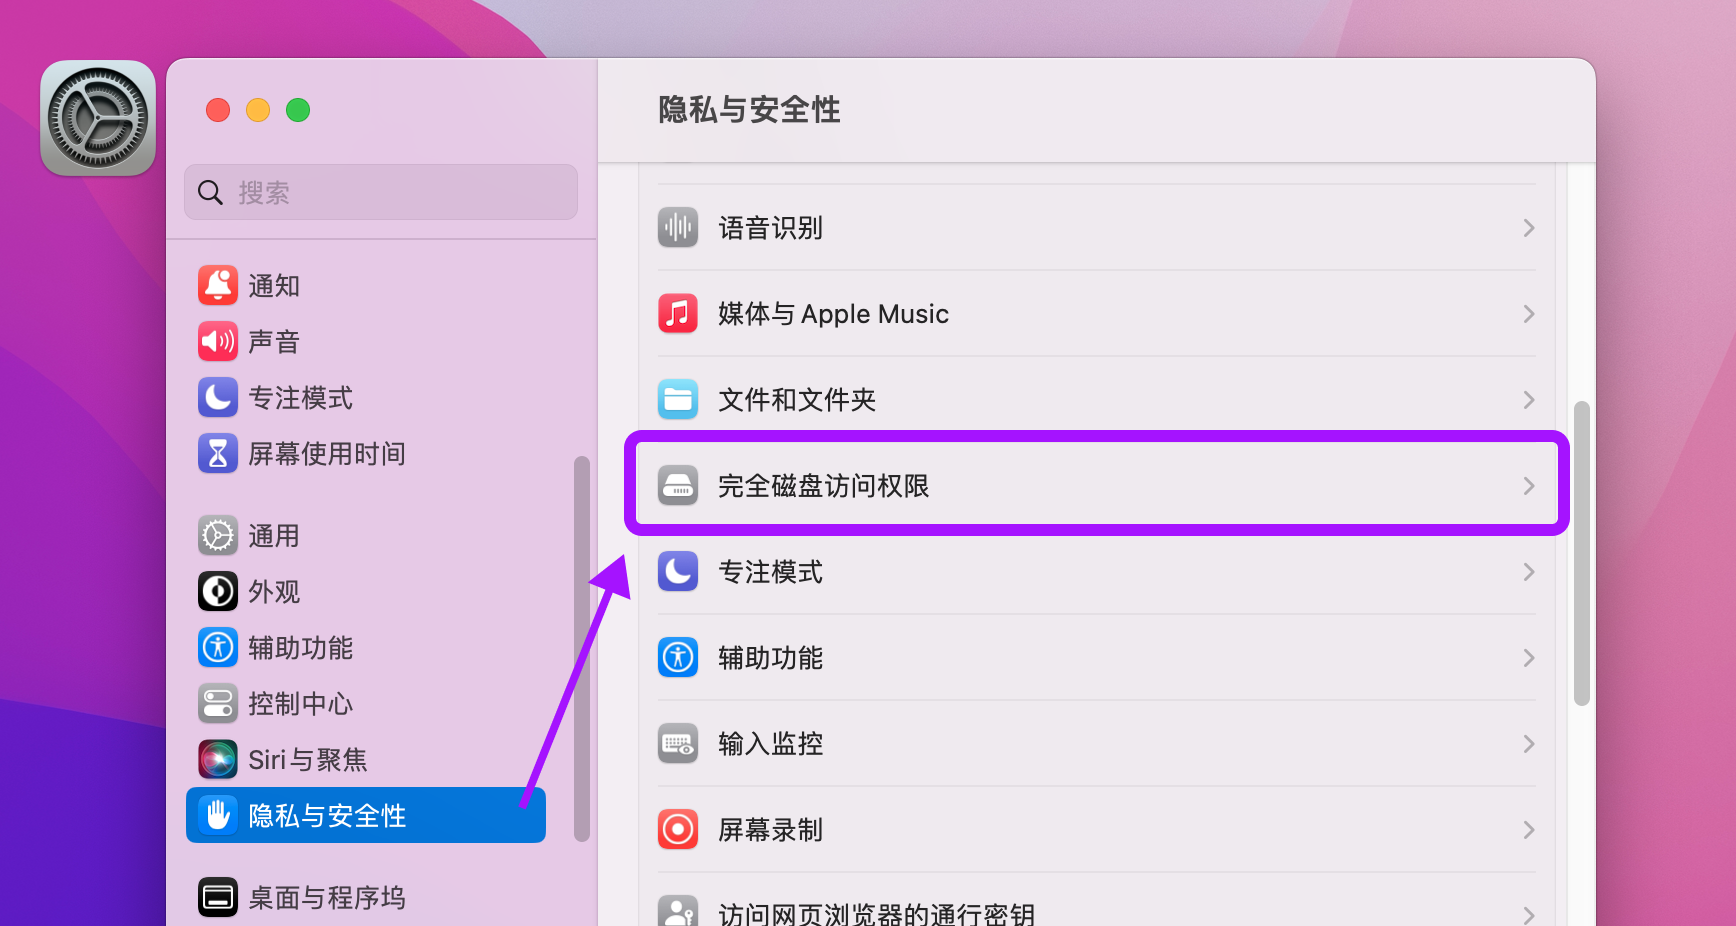Open 桌面与程序坞 sidebar item

pyautogui.click(x=366, y=898)
